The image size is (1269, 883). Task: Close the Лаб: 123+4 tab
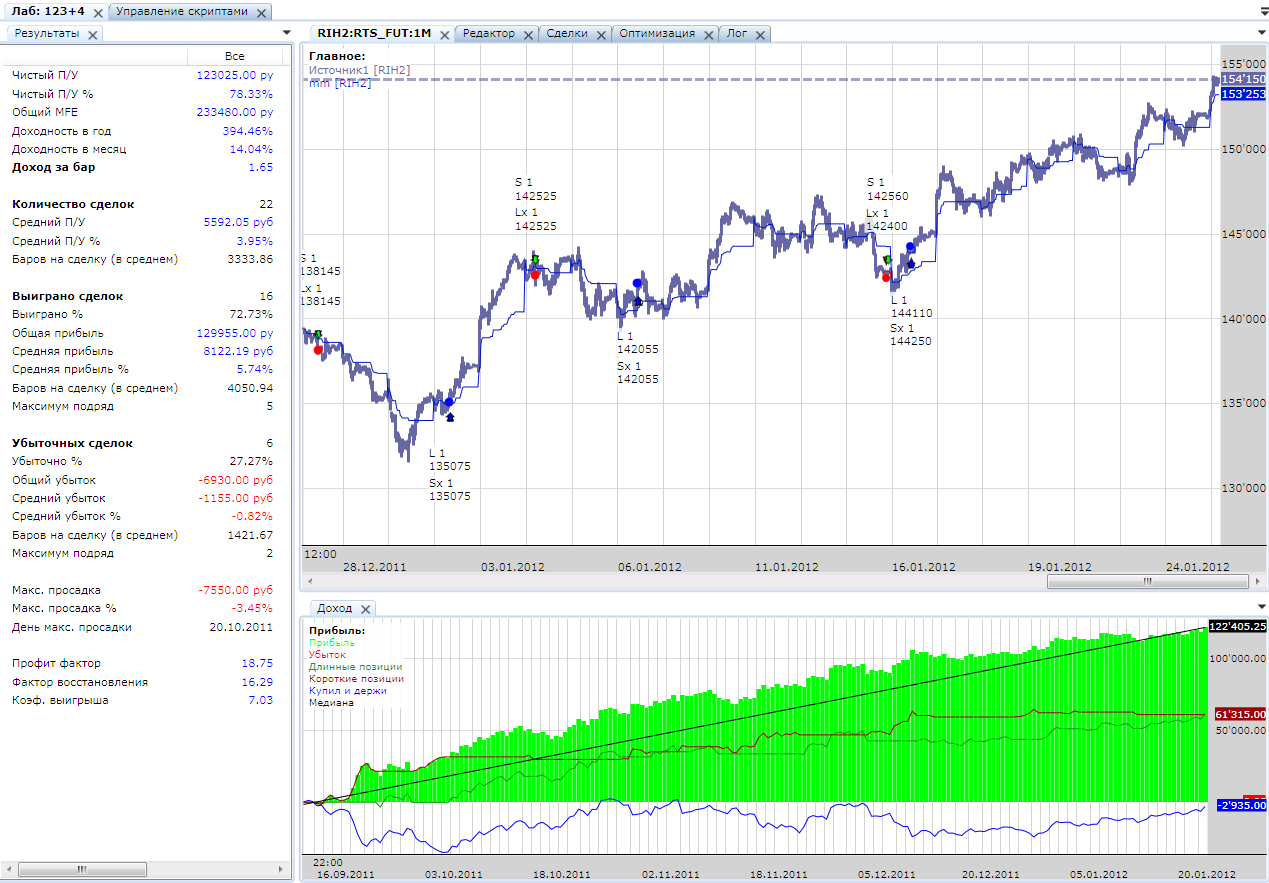[x=96, y=13]
